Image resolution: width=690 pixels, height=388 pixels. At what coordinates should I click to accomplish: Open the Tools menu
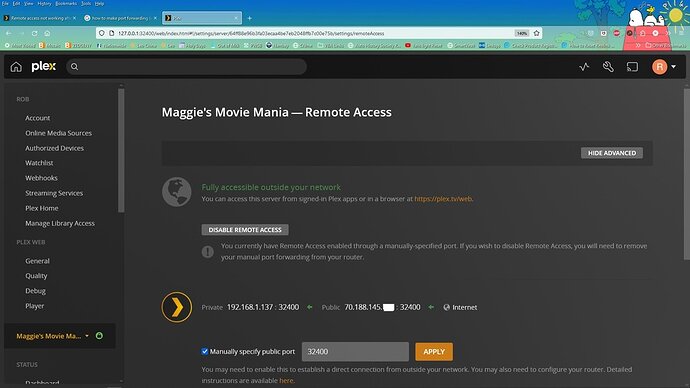86,4
